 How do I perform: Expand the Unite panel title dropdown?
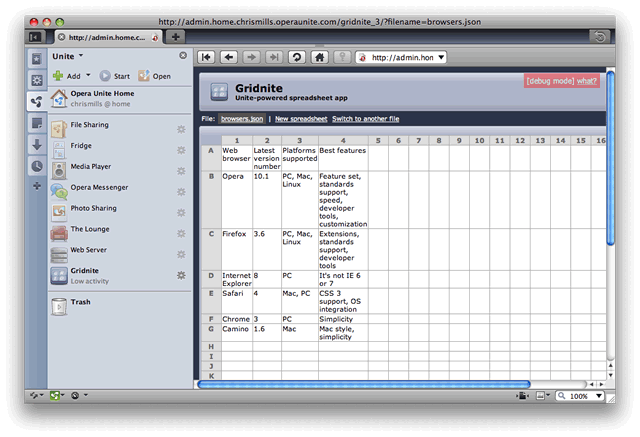(x=81, y=55)
